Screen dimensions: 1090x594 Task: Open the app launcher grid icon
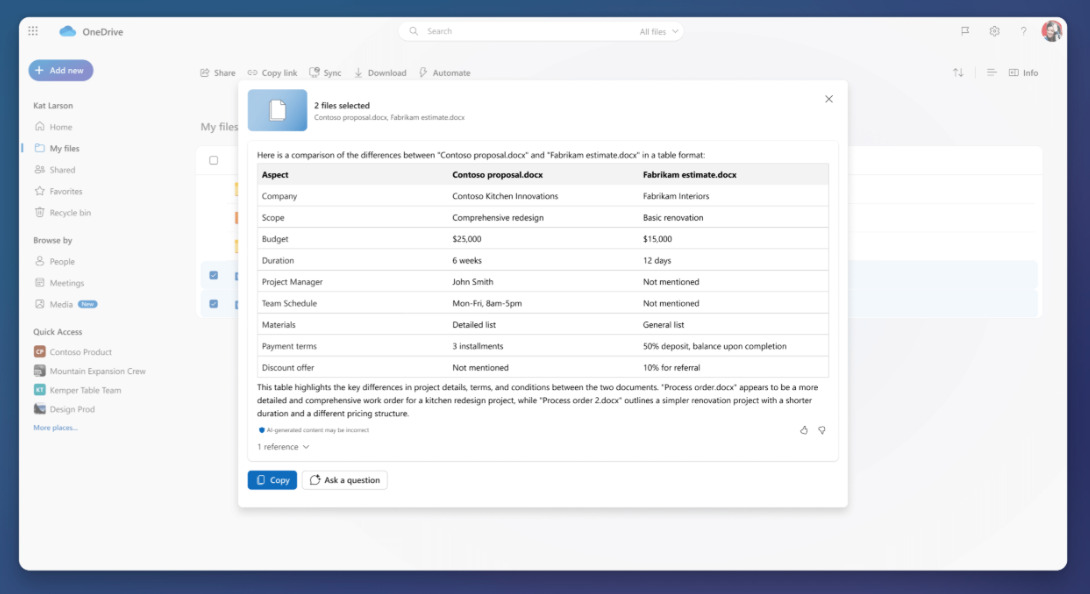point(33,31)
